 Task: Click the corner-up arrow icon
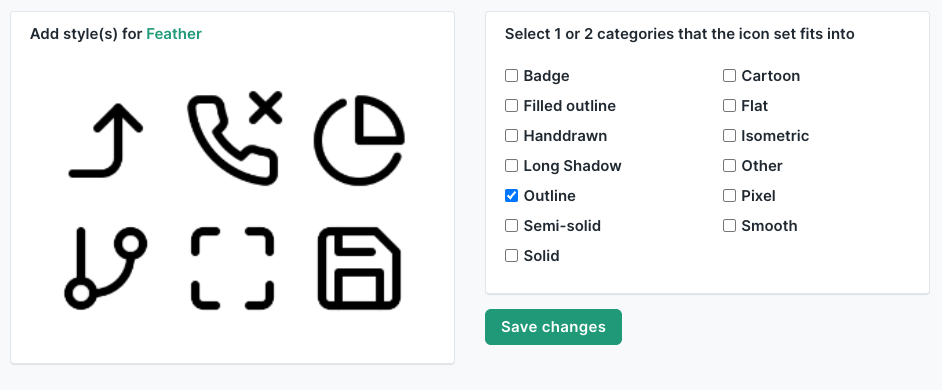coord(106,141)
